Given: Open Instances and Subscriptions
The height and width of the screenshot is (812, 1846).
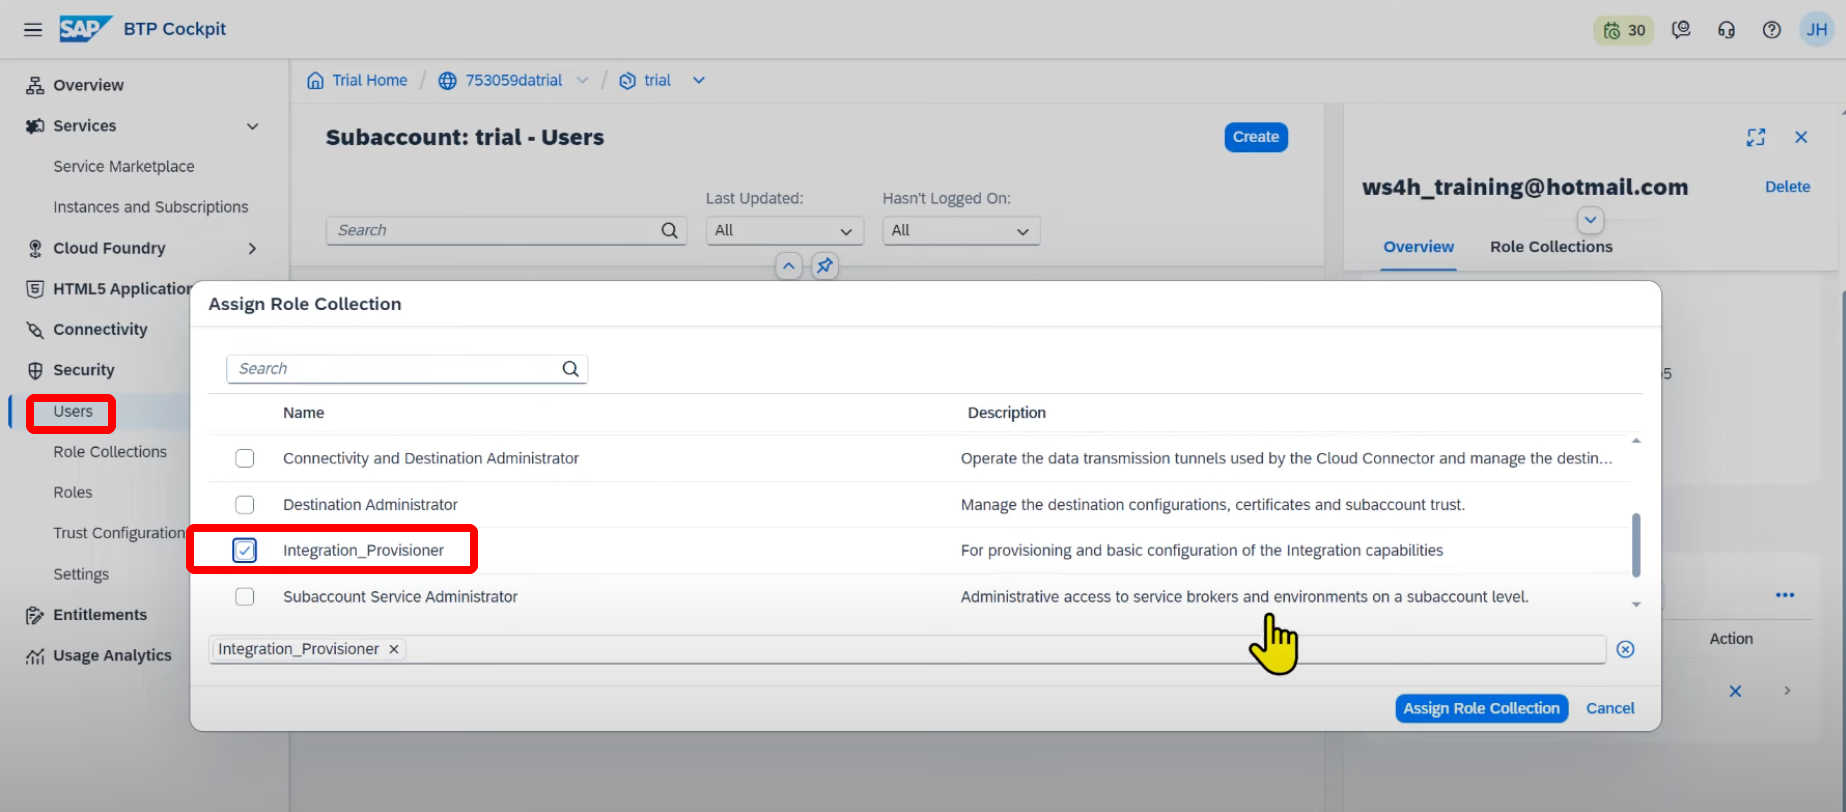Looking at the screenshot, I should pyautogui.click(x=151, y=207).
